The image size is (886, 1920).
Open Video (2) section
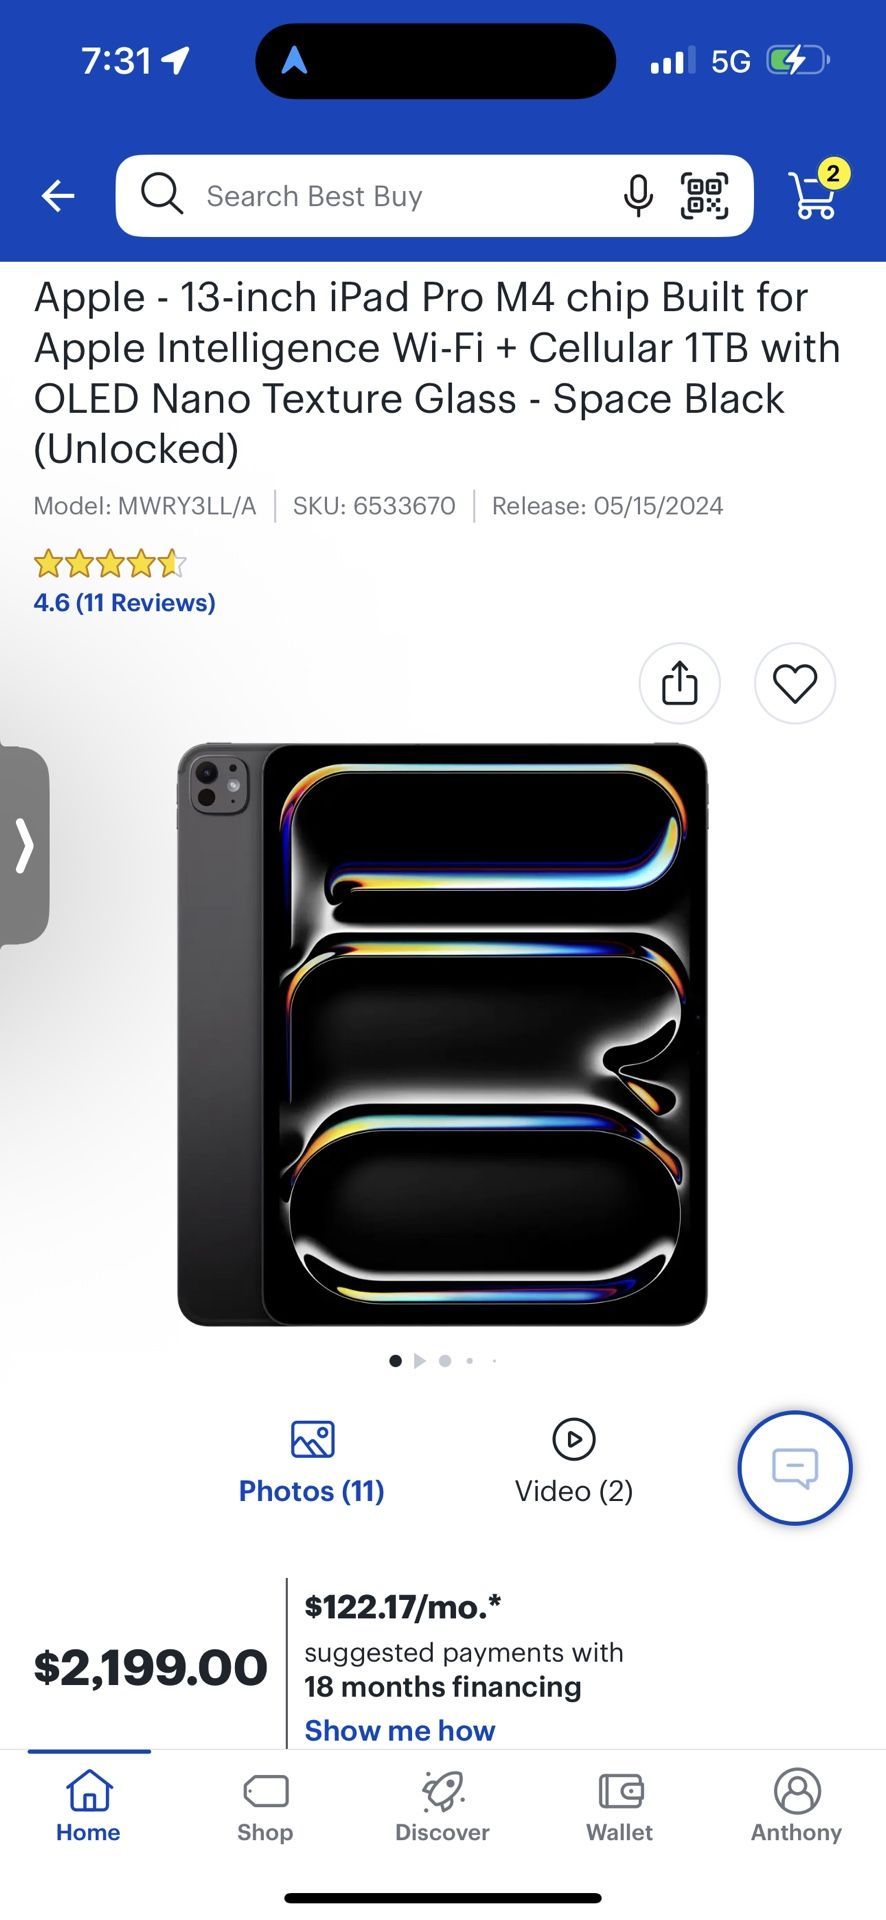click(x=574, y=1463)
